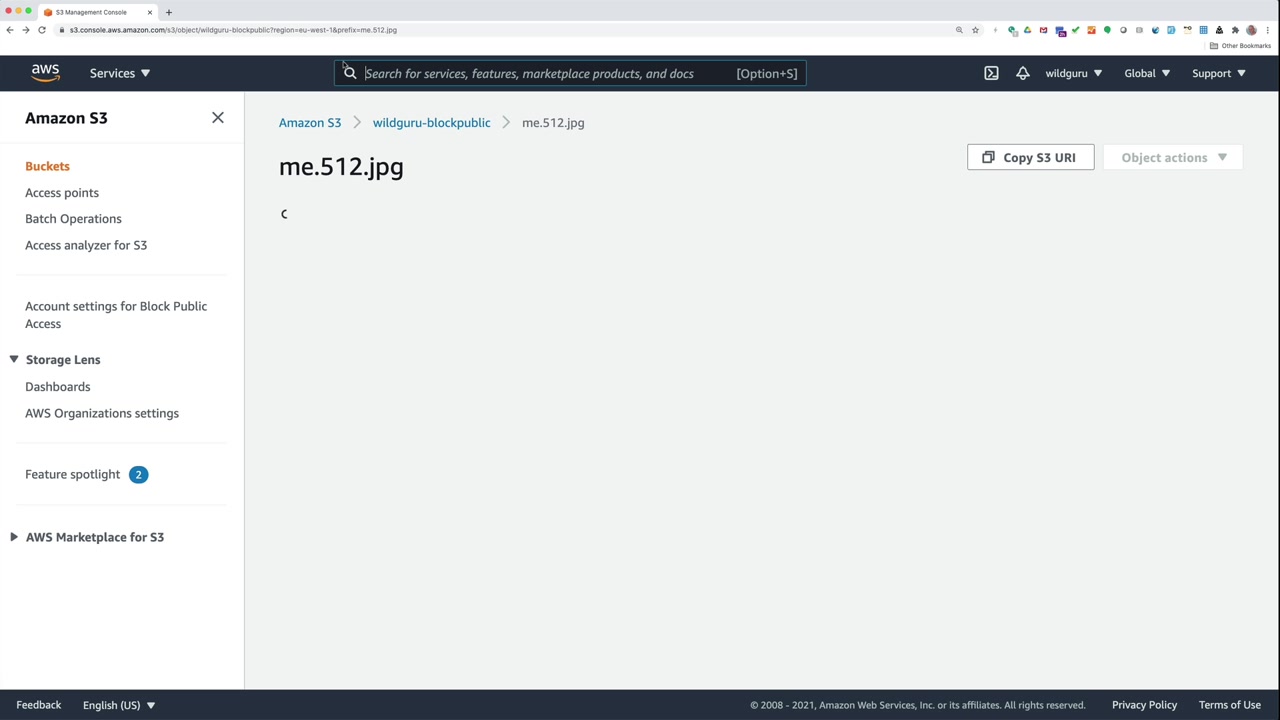Screen dimensions: 1280x720
Task: Open the Terms of Use link
Action: pyautogui.click(x=1230, y=705)
